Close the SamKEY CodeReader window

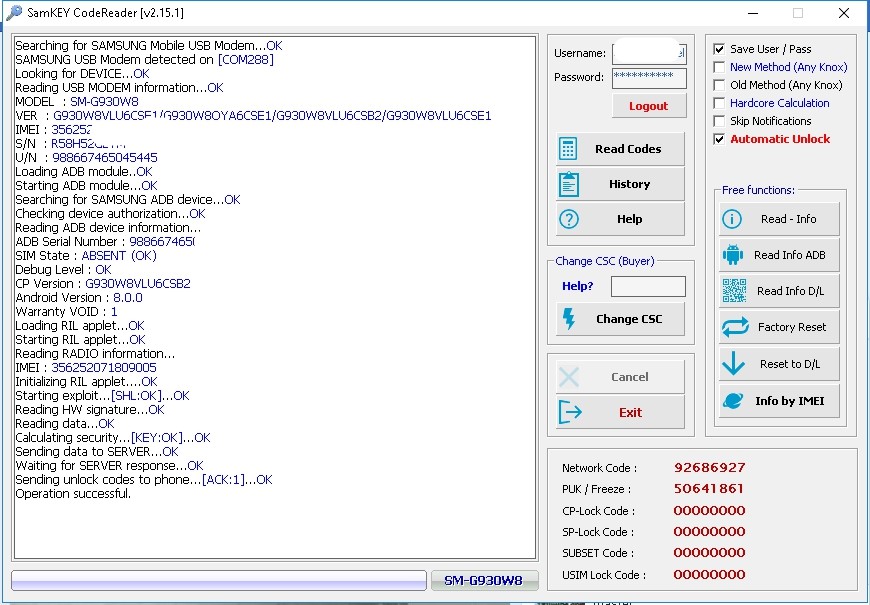[x=844, y=13]
